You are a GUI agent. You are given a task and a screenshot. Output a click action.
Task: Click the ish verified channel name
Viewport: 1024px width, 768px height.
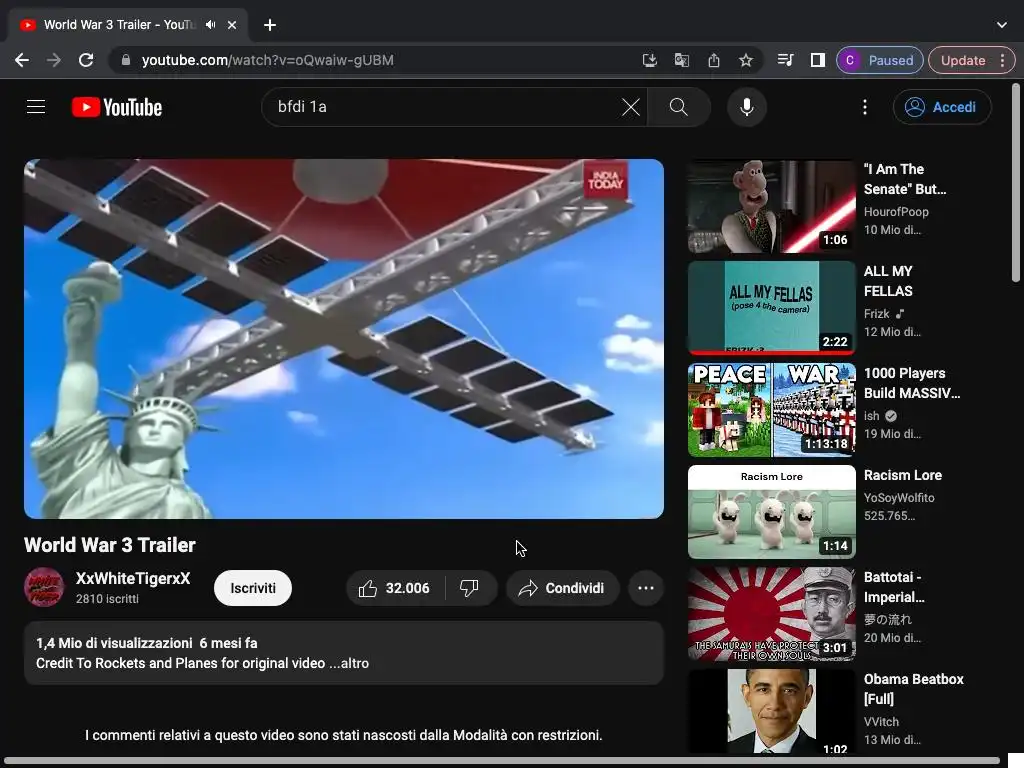point(871,415)
